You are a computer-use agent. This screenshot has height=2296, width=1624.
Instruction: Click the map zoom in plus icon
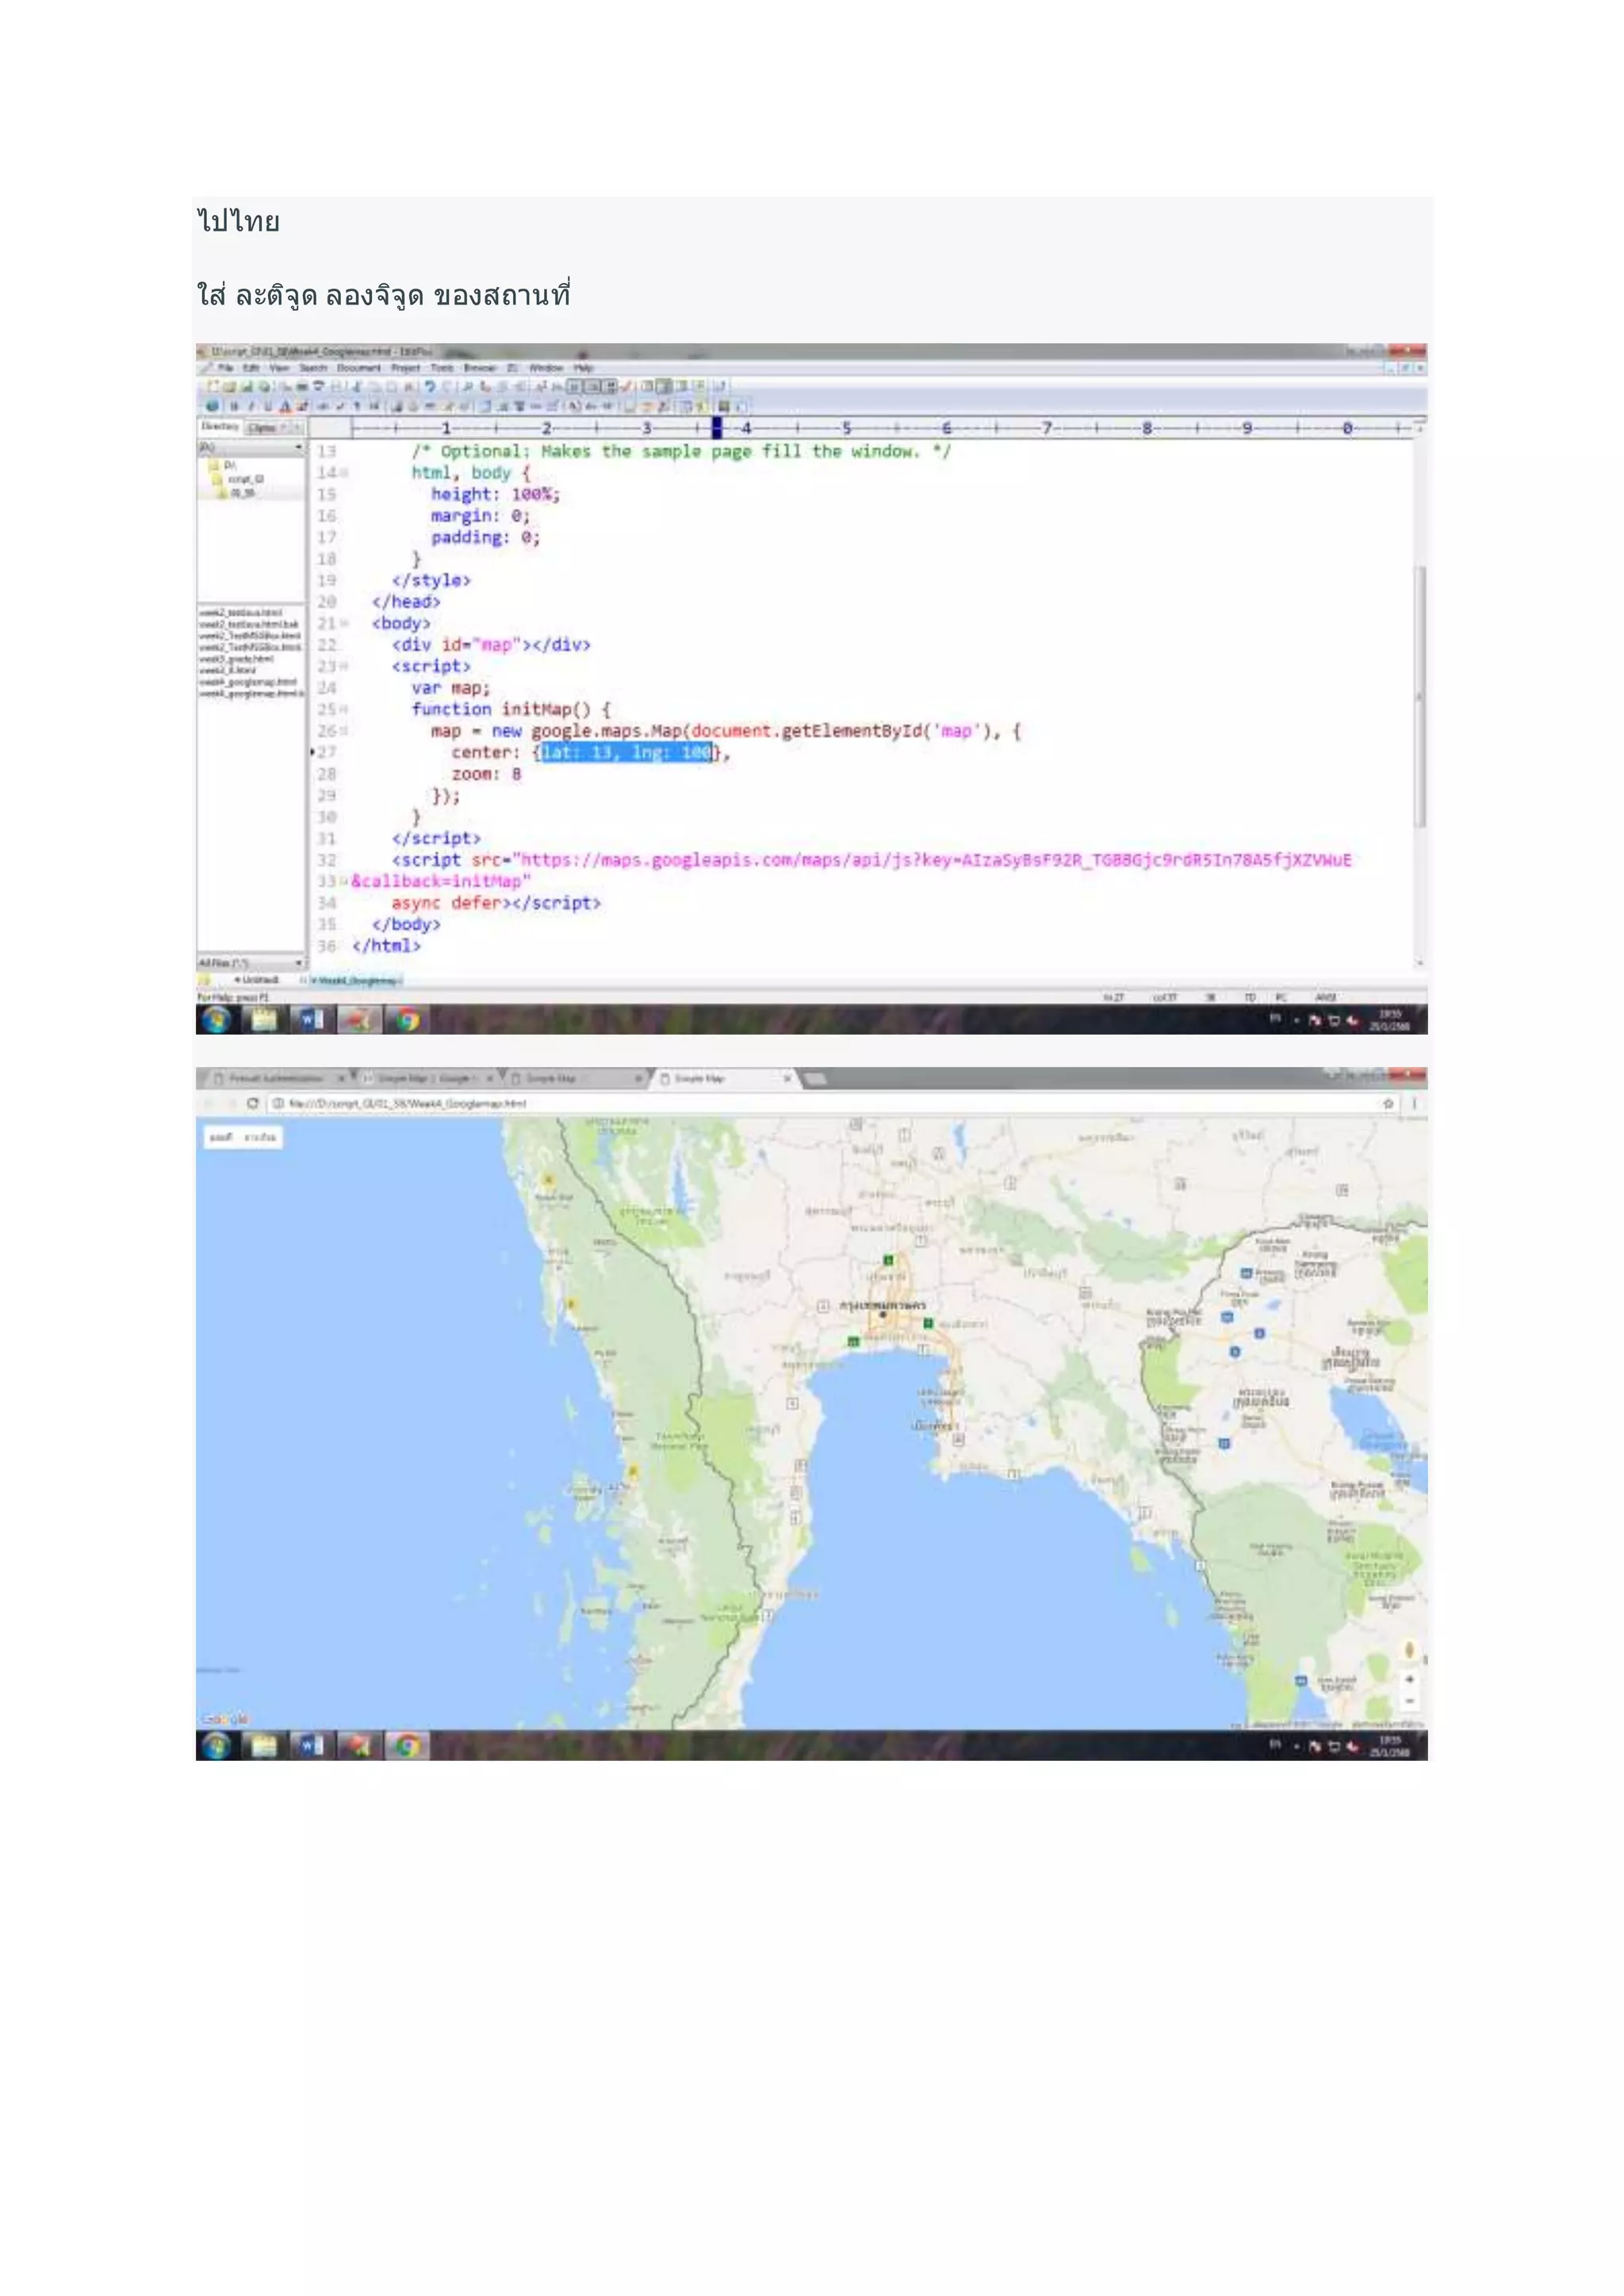click(1409, 1679)
